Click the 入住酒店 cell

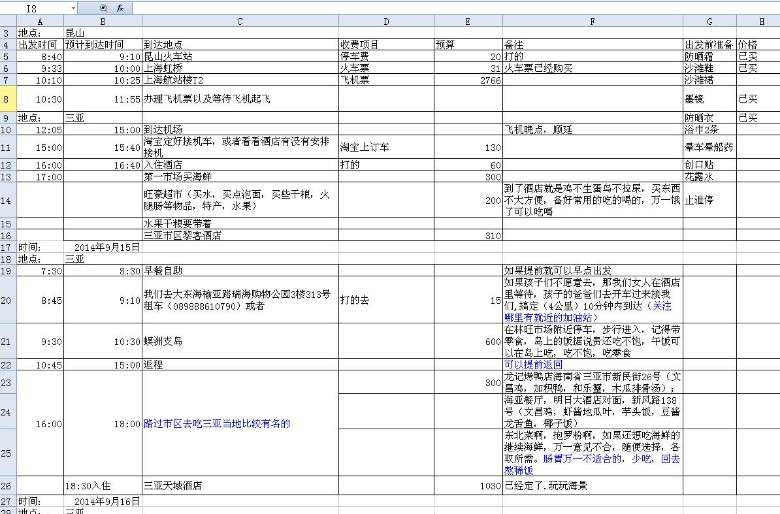click(x=240, y=165)
